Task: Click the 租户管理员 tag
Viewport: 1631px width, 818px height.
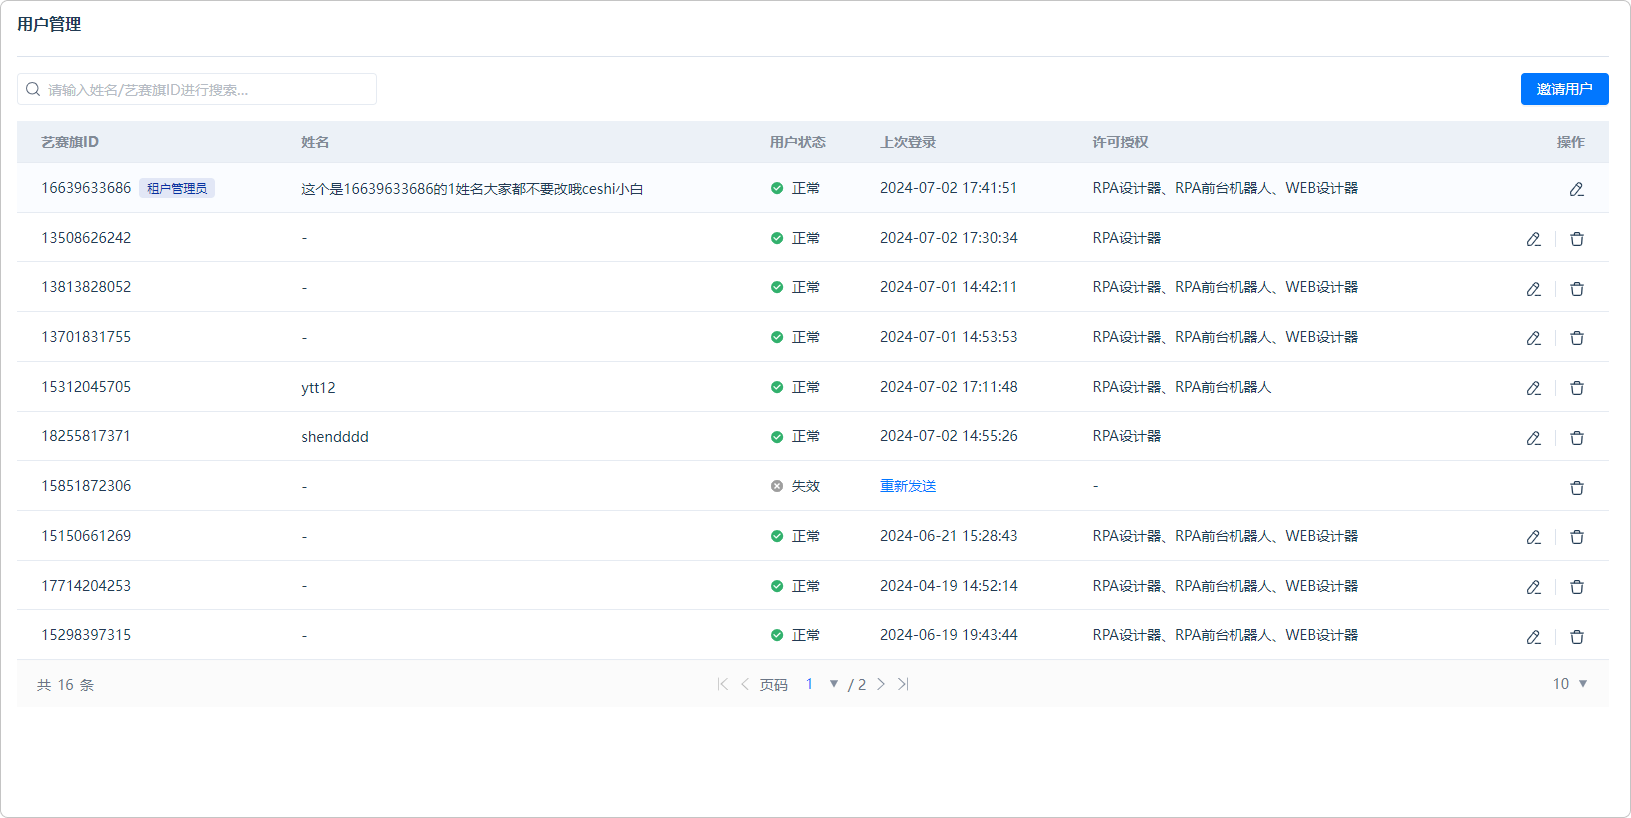Action: [x=177, y=188]
